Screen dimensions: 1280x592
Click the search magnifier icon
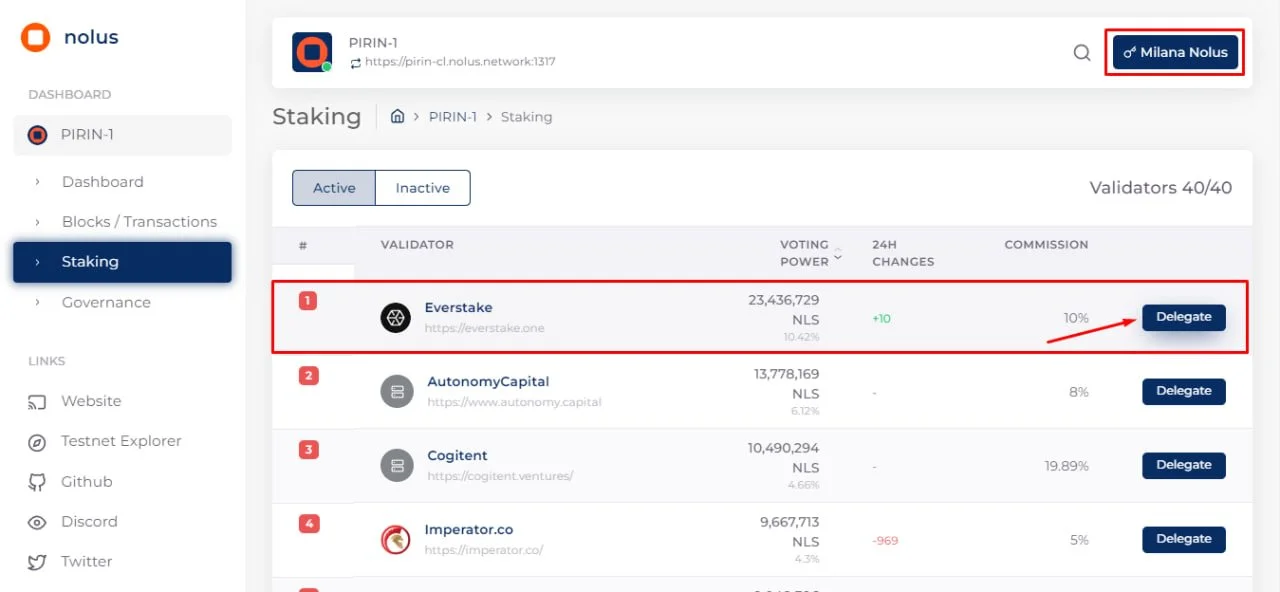pos(1081,53)
